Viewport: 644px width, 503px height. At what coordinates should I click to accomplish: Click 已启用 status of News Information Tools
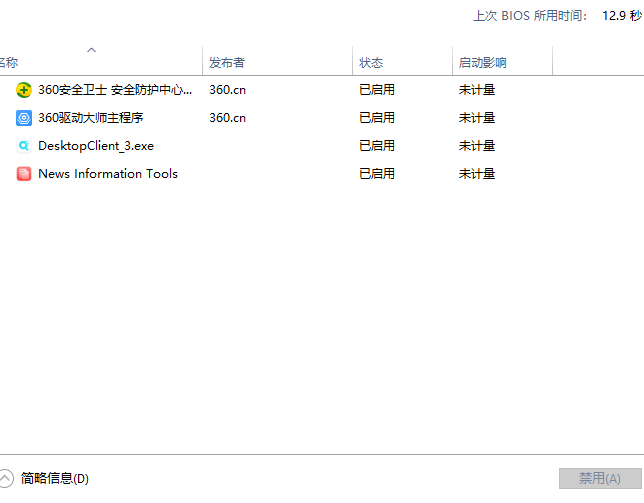tap(377, 174)
